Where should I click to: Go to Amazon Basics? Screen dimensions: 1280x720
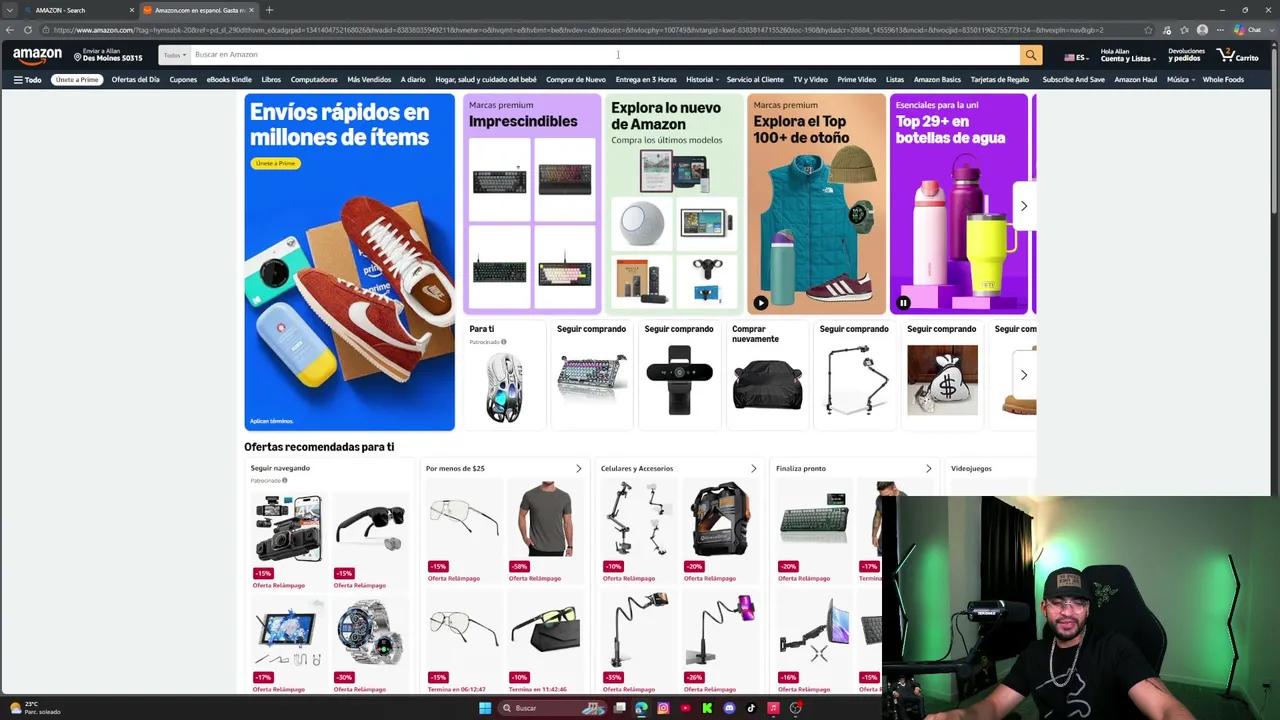937,80
